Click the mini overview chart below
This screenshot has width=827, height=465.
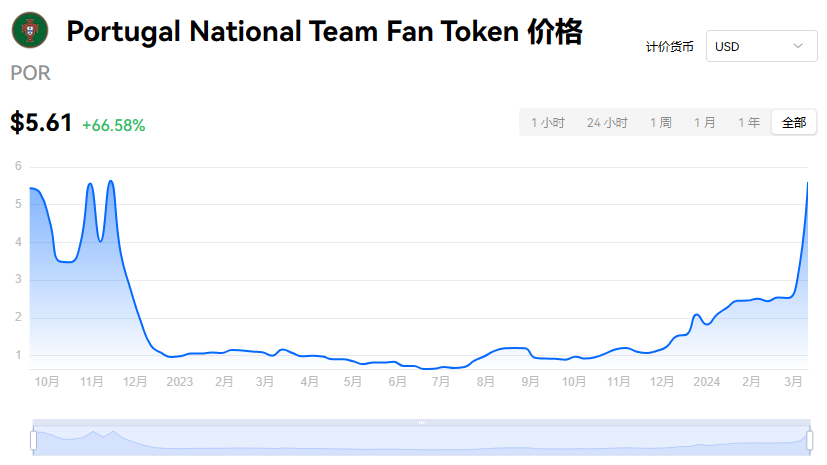[x=421, y=441]
